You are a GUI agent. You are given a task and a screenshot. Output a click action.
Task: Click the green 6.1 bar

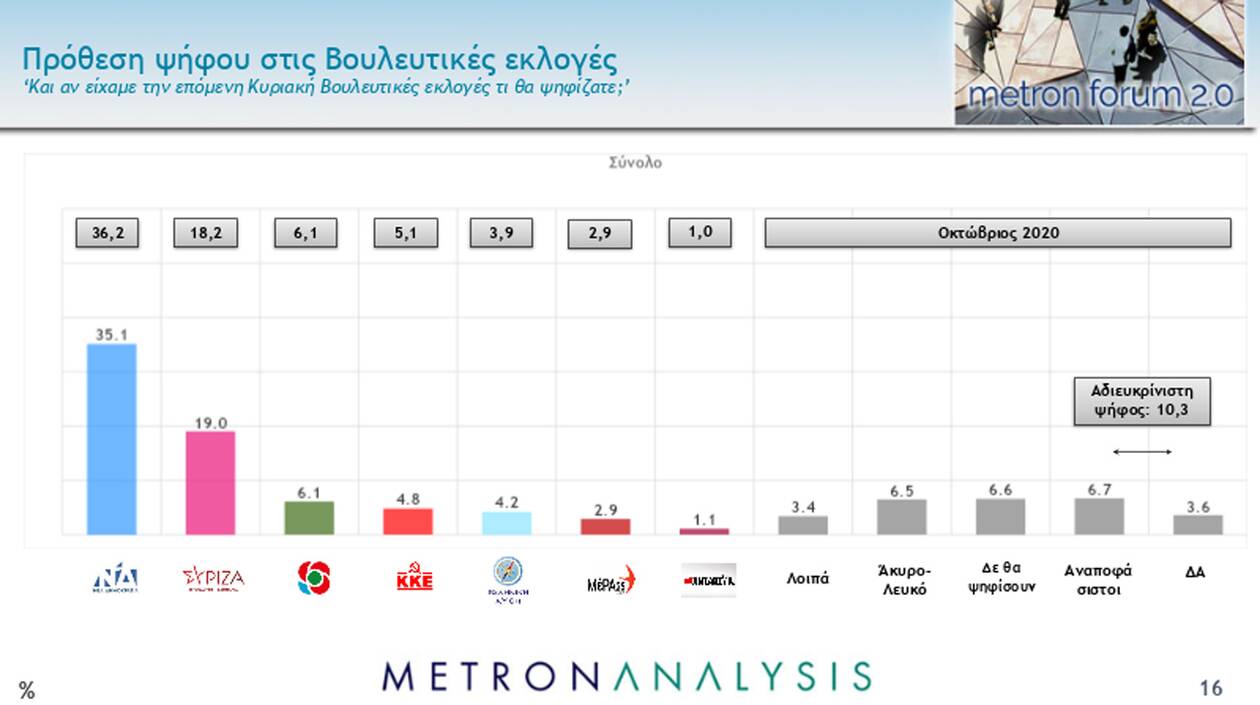(x=309, y=518)
